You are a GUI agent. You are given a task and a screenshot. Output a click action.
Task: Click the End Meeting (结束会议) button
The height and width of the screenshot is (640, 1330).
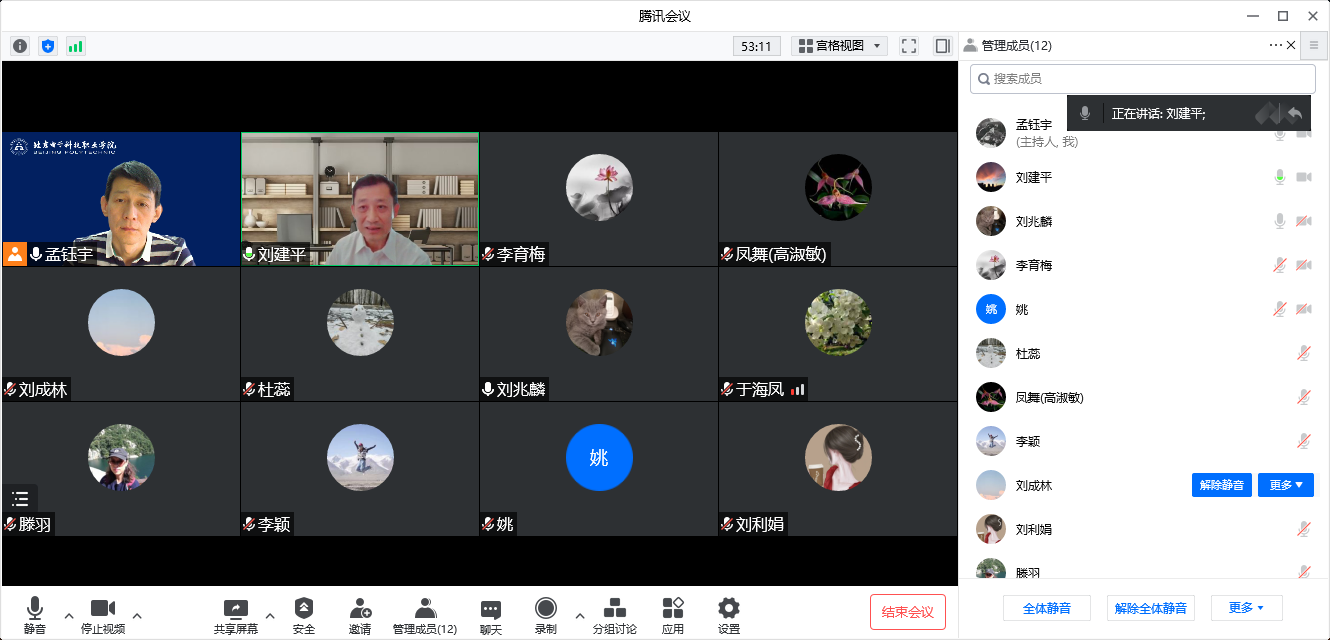pyautogui.click(x=907, y=612)
